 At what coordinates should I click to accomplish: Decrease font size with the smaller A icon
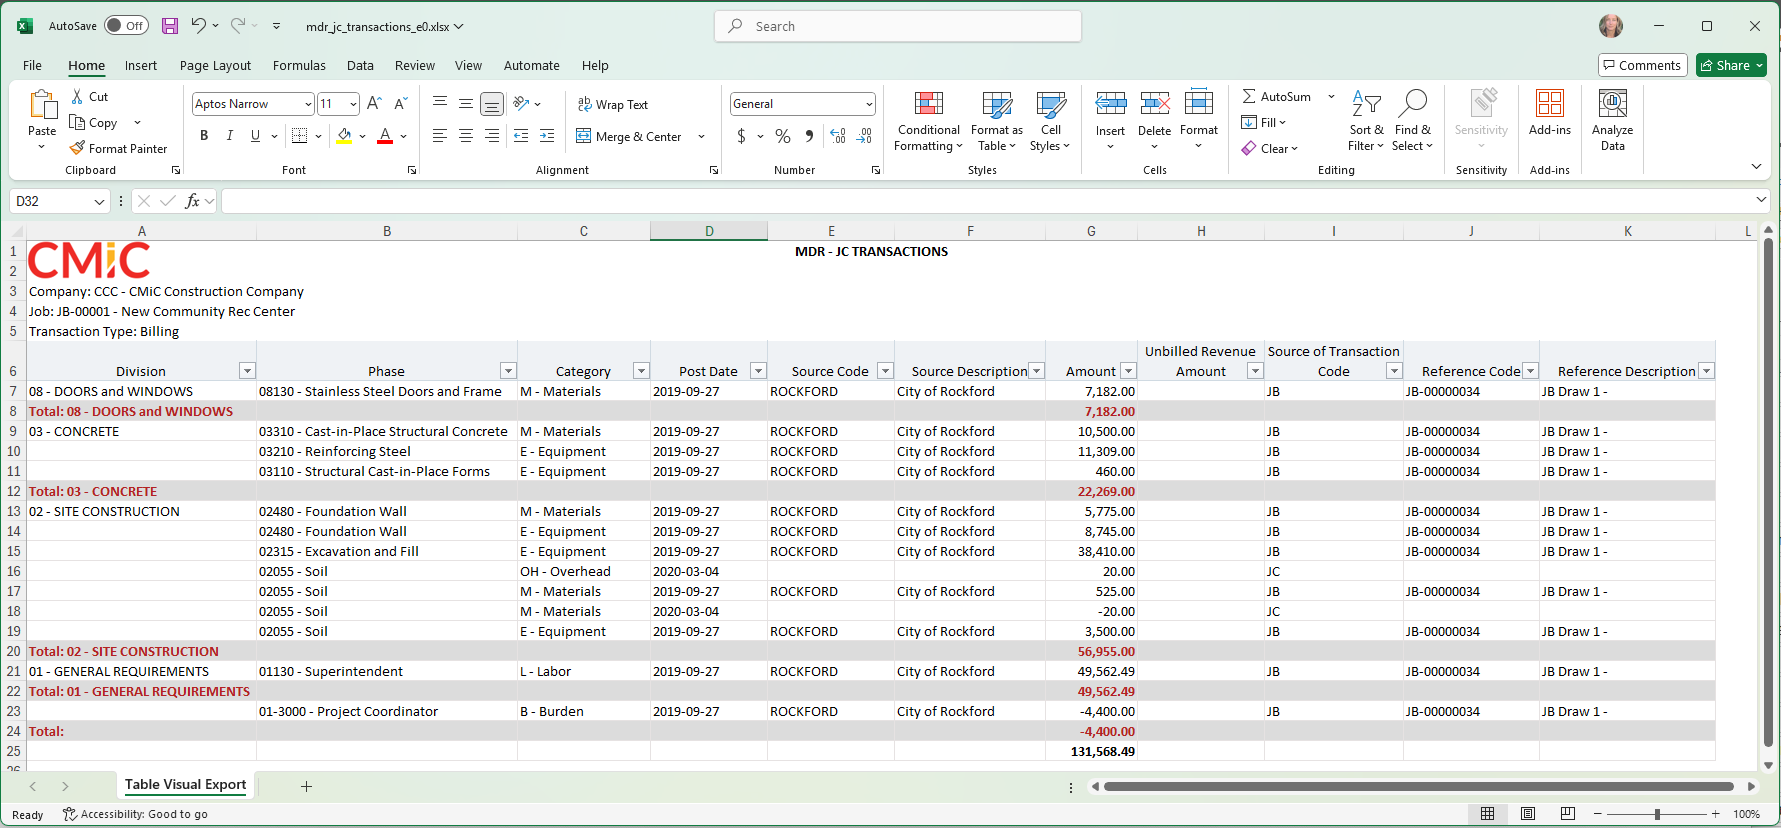point(400,104)
